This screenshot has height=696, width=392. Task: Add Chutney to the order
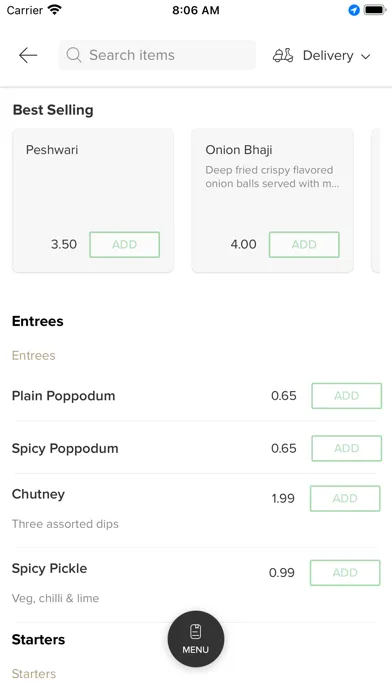[x=345, y=498]
